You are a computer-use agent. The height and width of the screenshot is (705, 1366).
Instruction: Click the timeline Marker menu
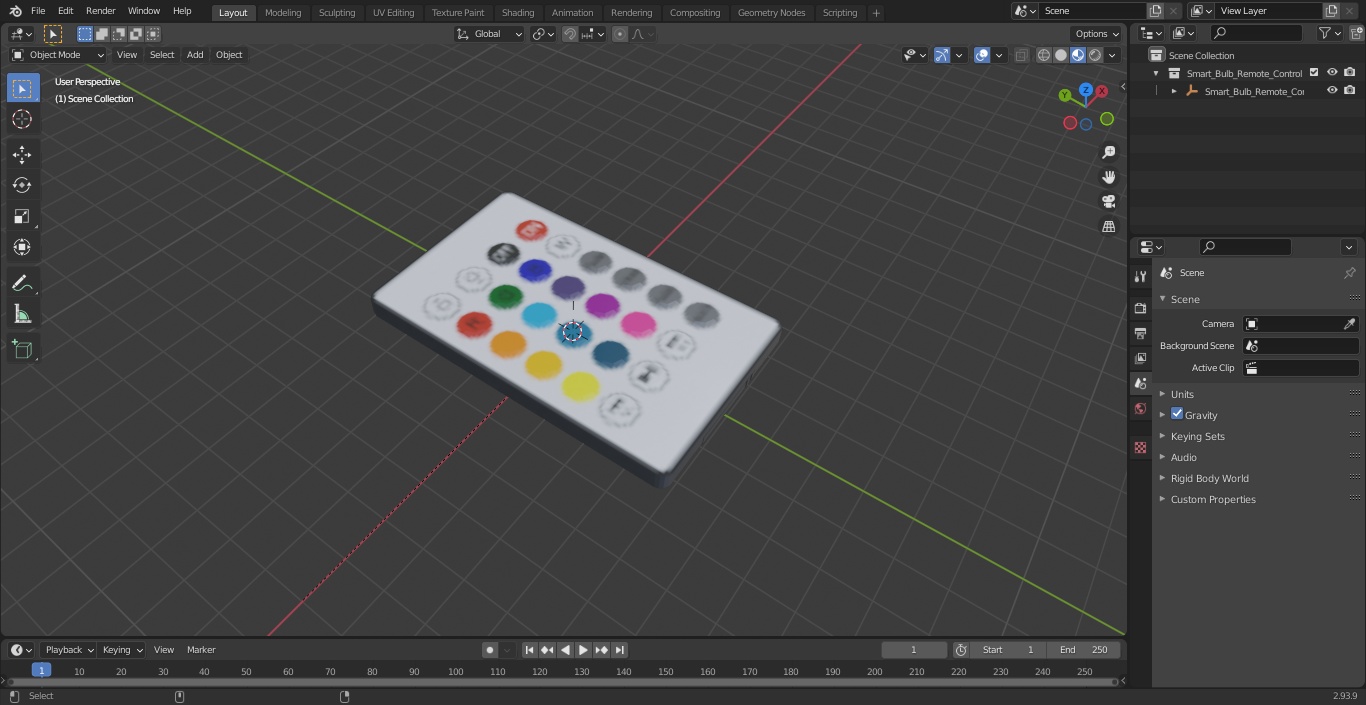[201, 650]
